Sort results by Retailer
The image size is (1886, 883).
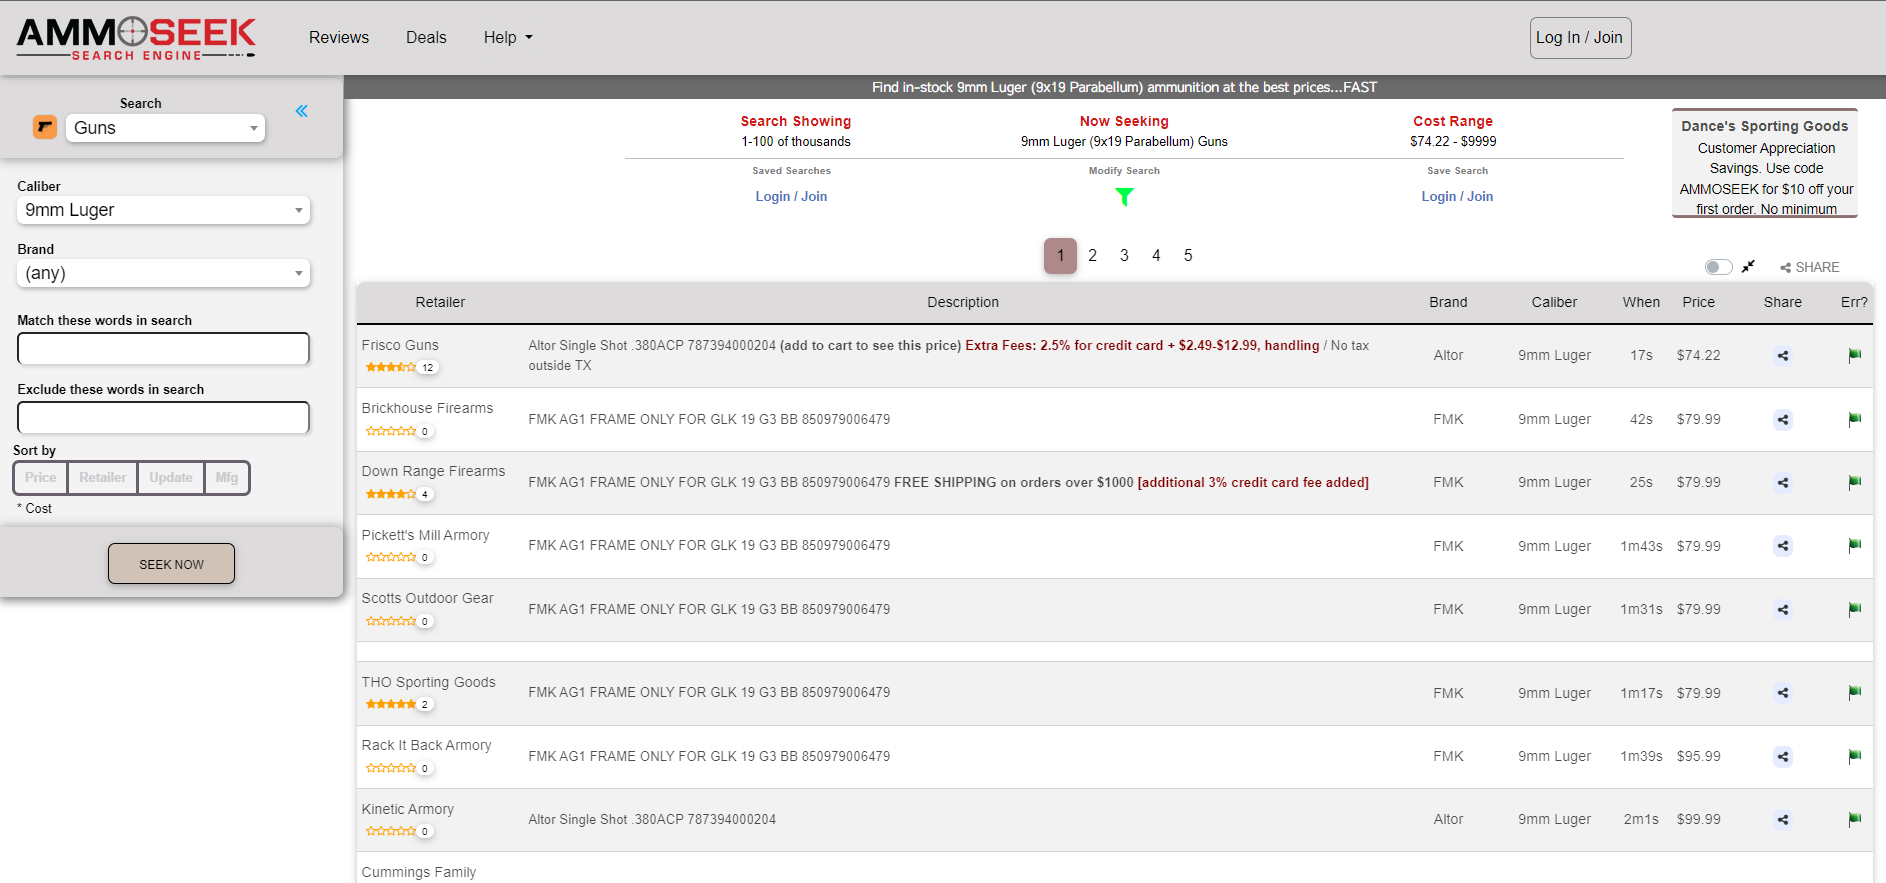tap(103, 478)
